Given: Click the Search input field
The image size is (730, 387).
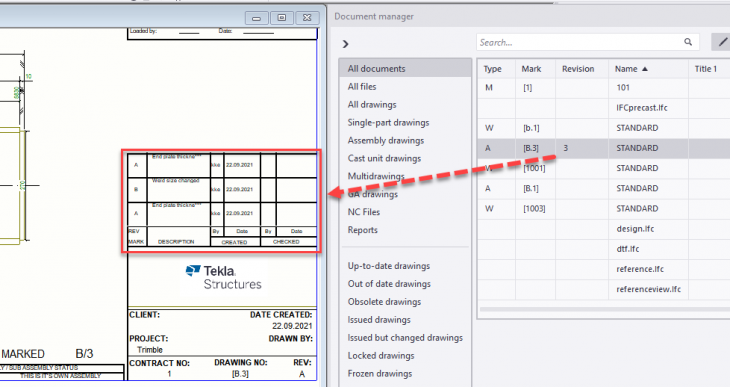Looking at the screenshot, I should point(588,42).
